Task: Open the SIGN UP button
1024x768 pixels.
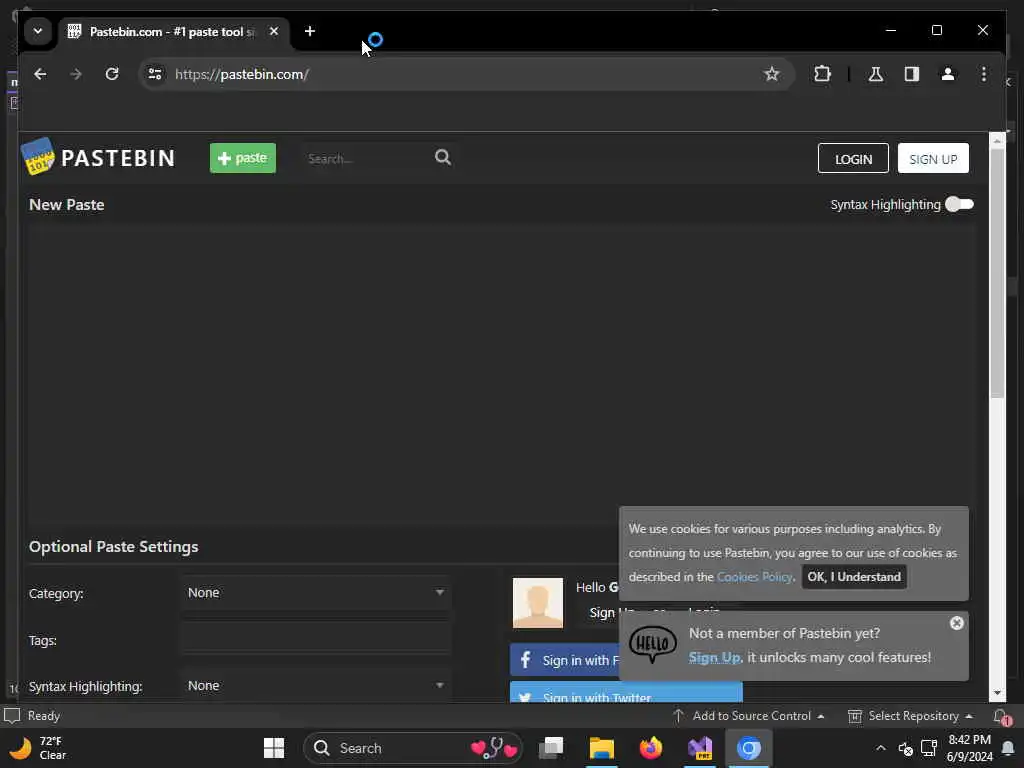Action: [x=933, y=159]
